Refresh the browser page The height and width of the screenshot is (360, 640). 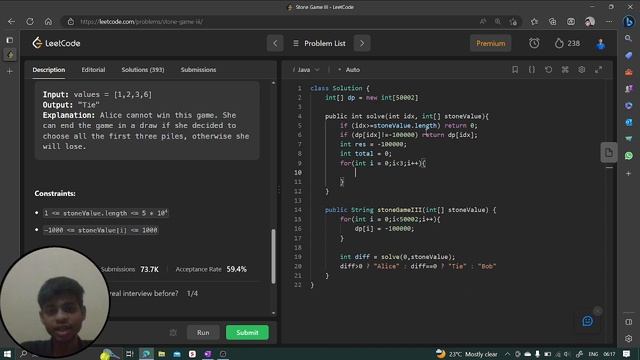(30, 22)
